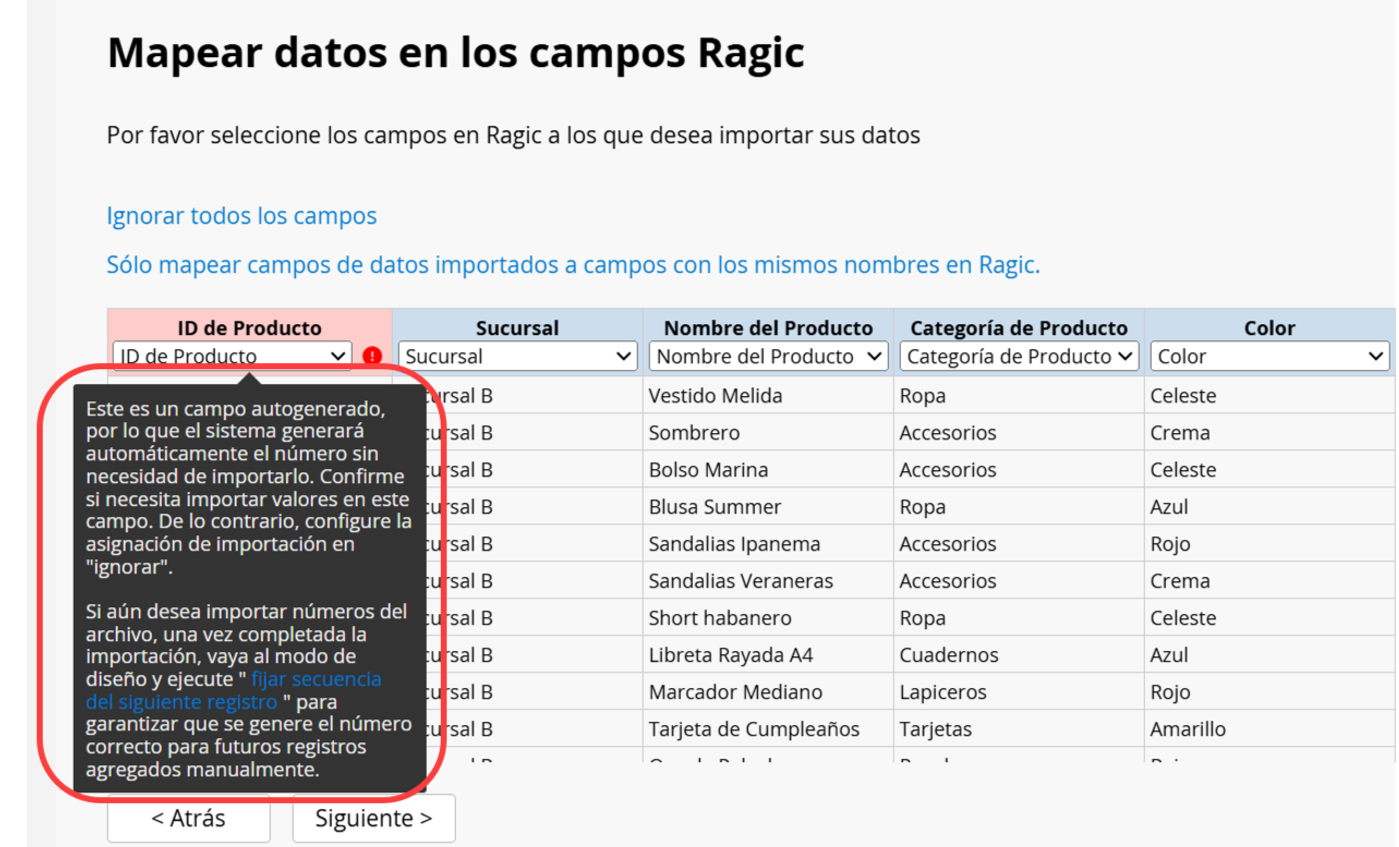Screen dimensions: 1399x847
Task: Click the red warning icon beside ID de Producto
Action: [x=373, y=355]
